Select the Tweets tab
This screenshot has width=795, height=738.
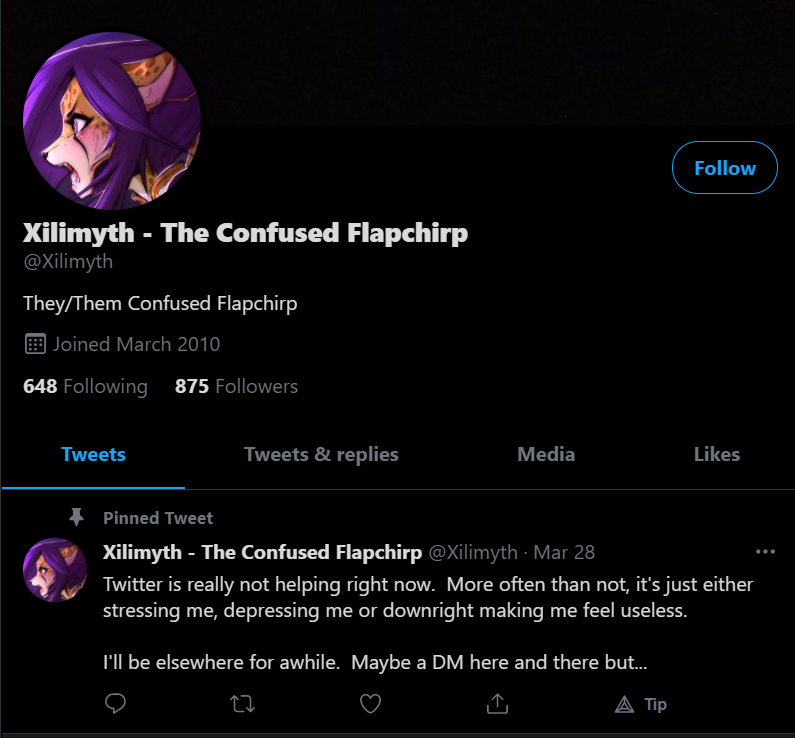93,454
